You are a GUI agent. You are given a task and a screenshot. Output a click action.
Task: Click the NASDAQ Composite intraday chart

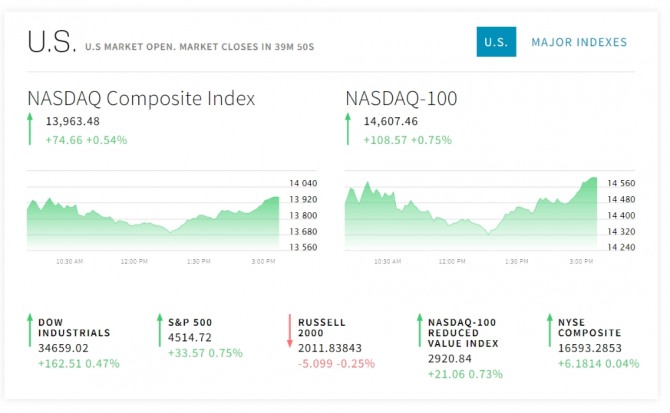[x=154, y=215]
